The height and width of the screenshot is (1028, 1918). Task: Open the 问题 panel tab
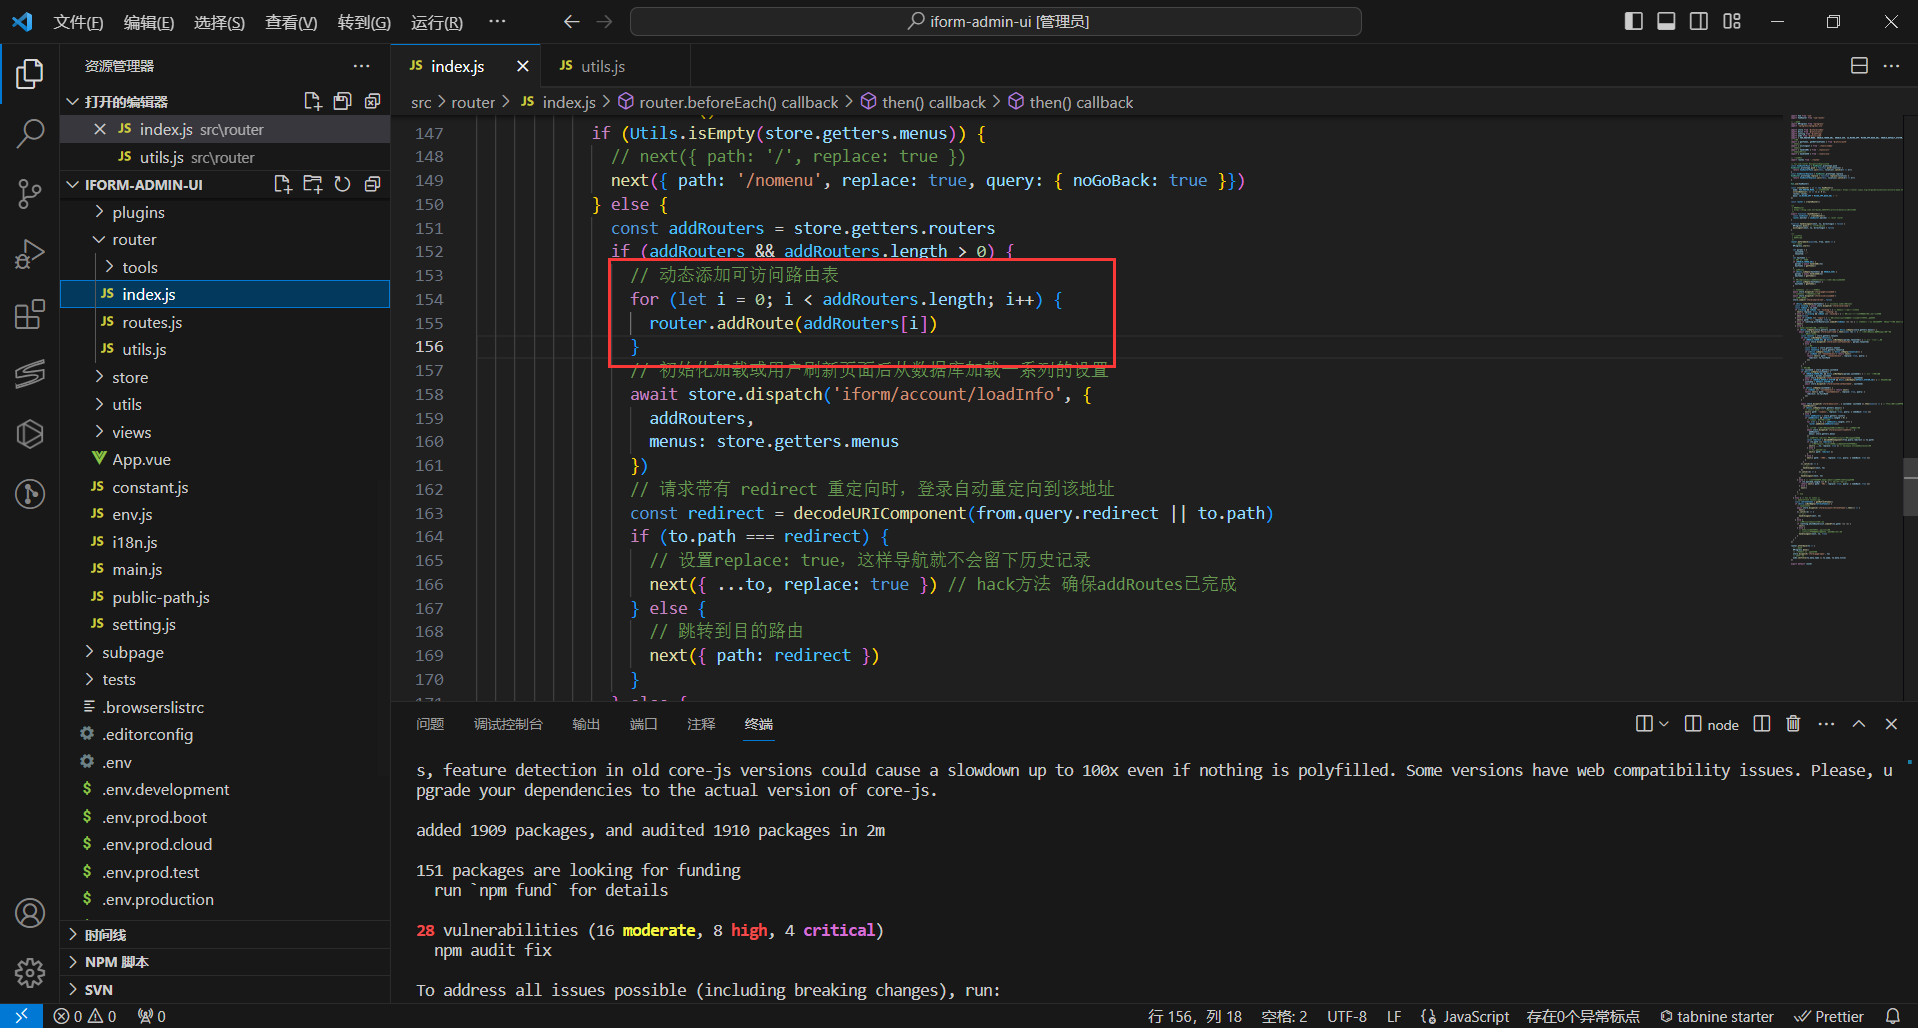(430, 724)
